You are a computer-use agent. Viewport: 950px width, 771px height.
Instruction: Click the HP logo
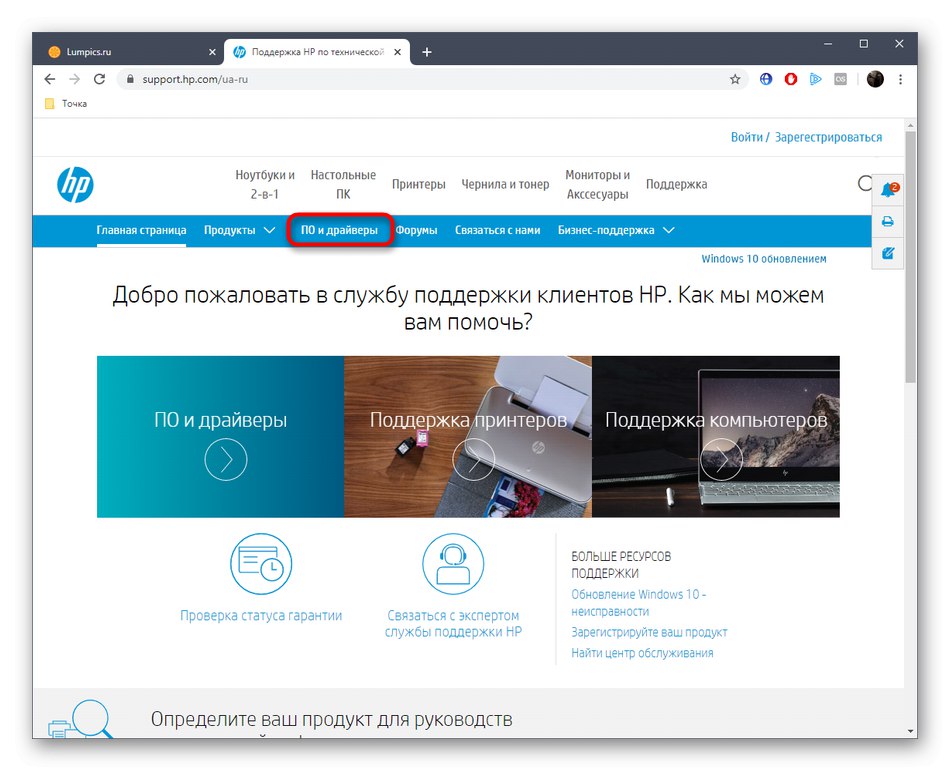point(75,185)
